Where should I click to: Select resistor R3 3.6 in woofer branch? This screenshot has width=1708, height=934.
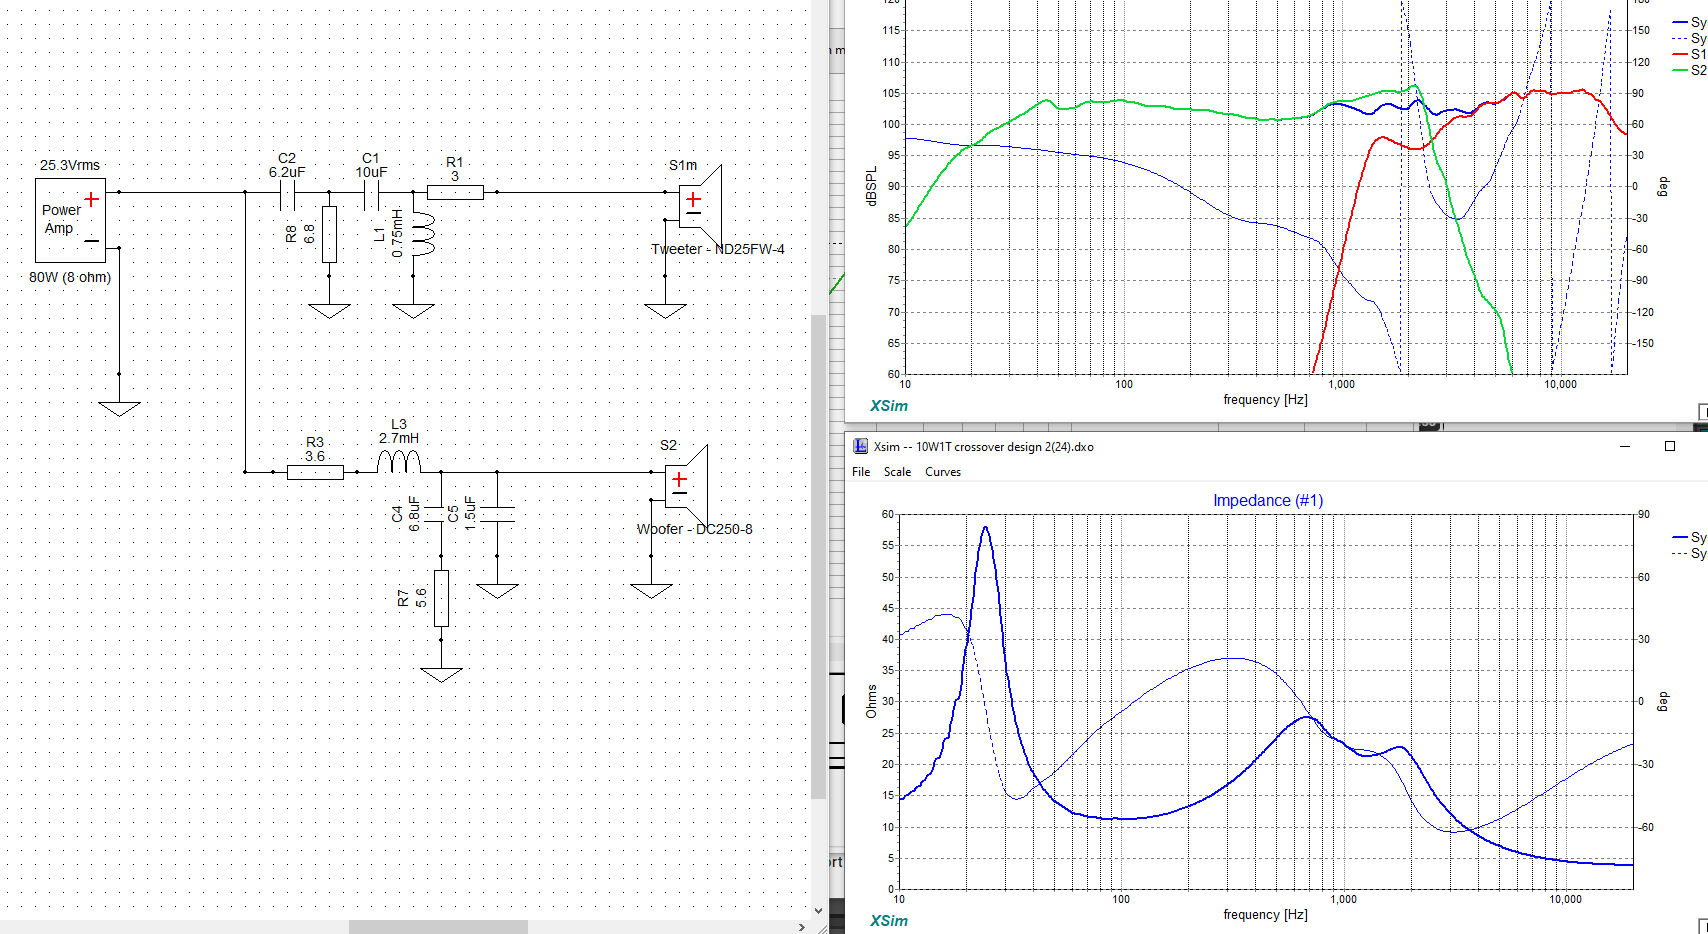[315, 472]
